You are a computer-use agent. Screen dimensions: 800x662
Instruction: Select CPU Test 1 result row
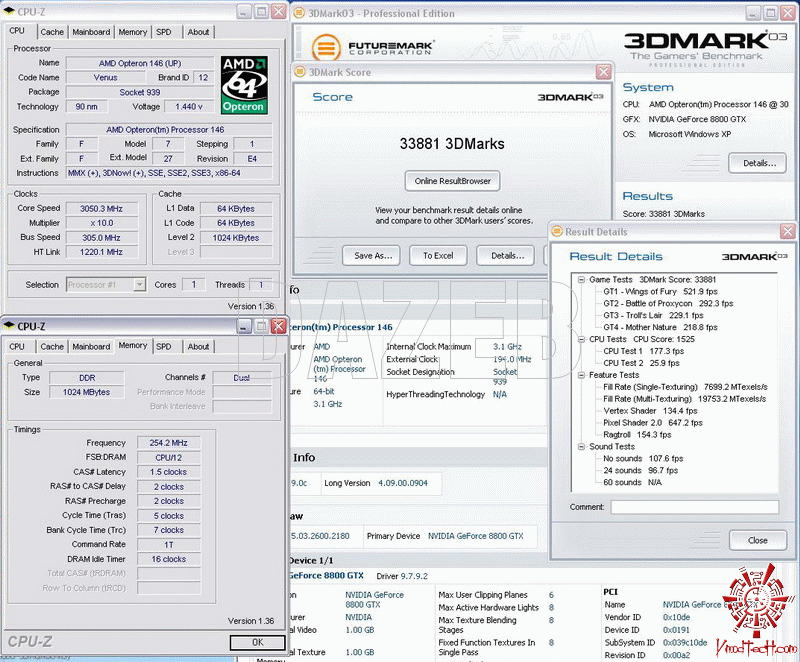(x=643, y=351)
